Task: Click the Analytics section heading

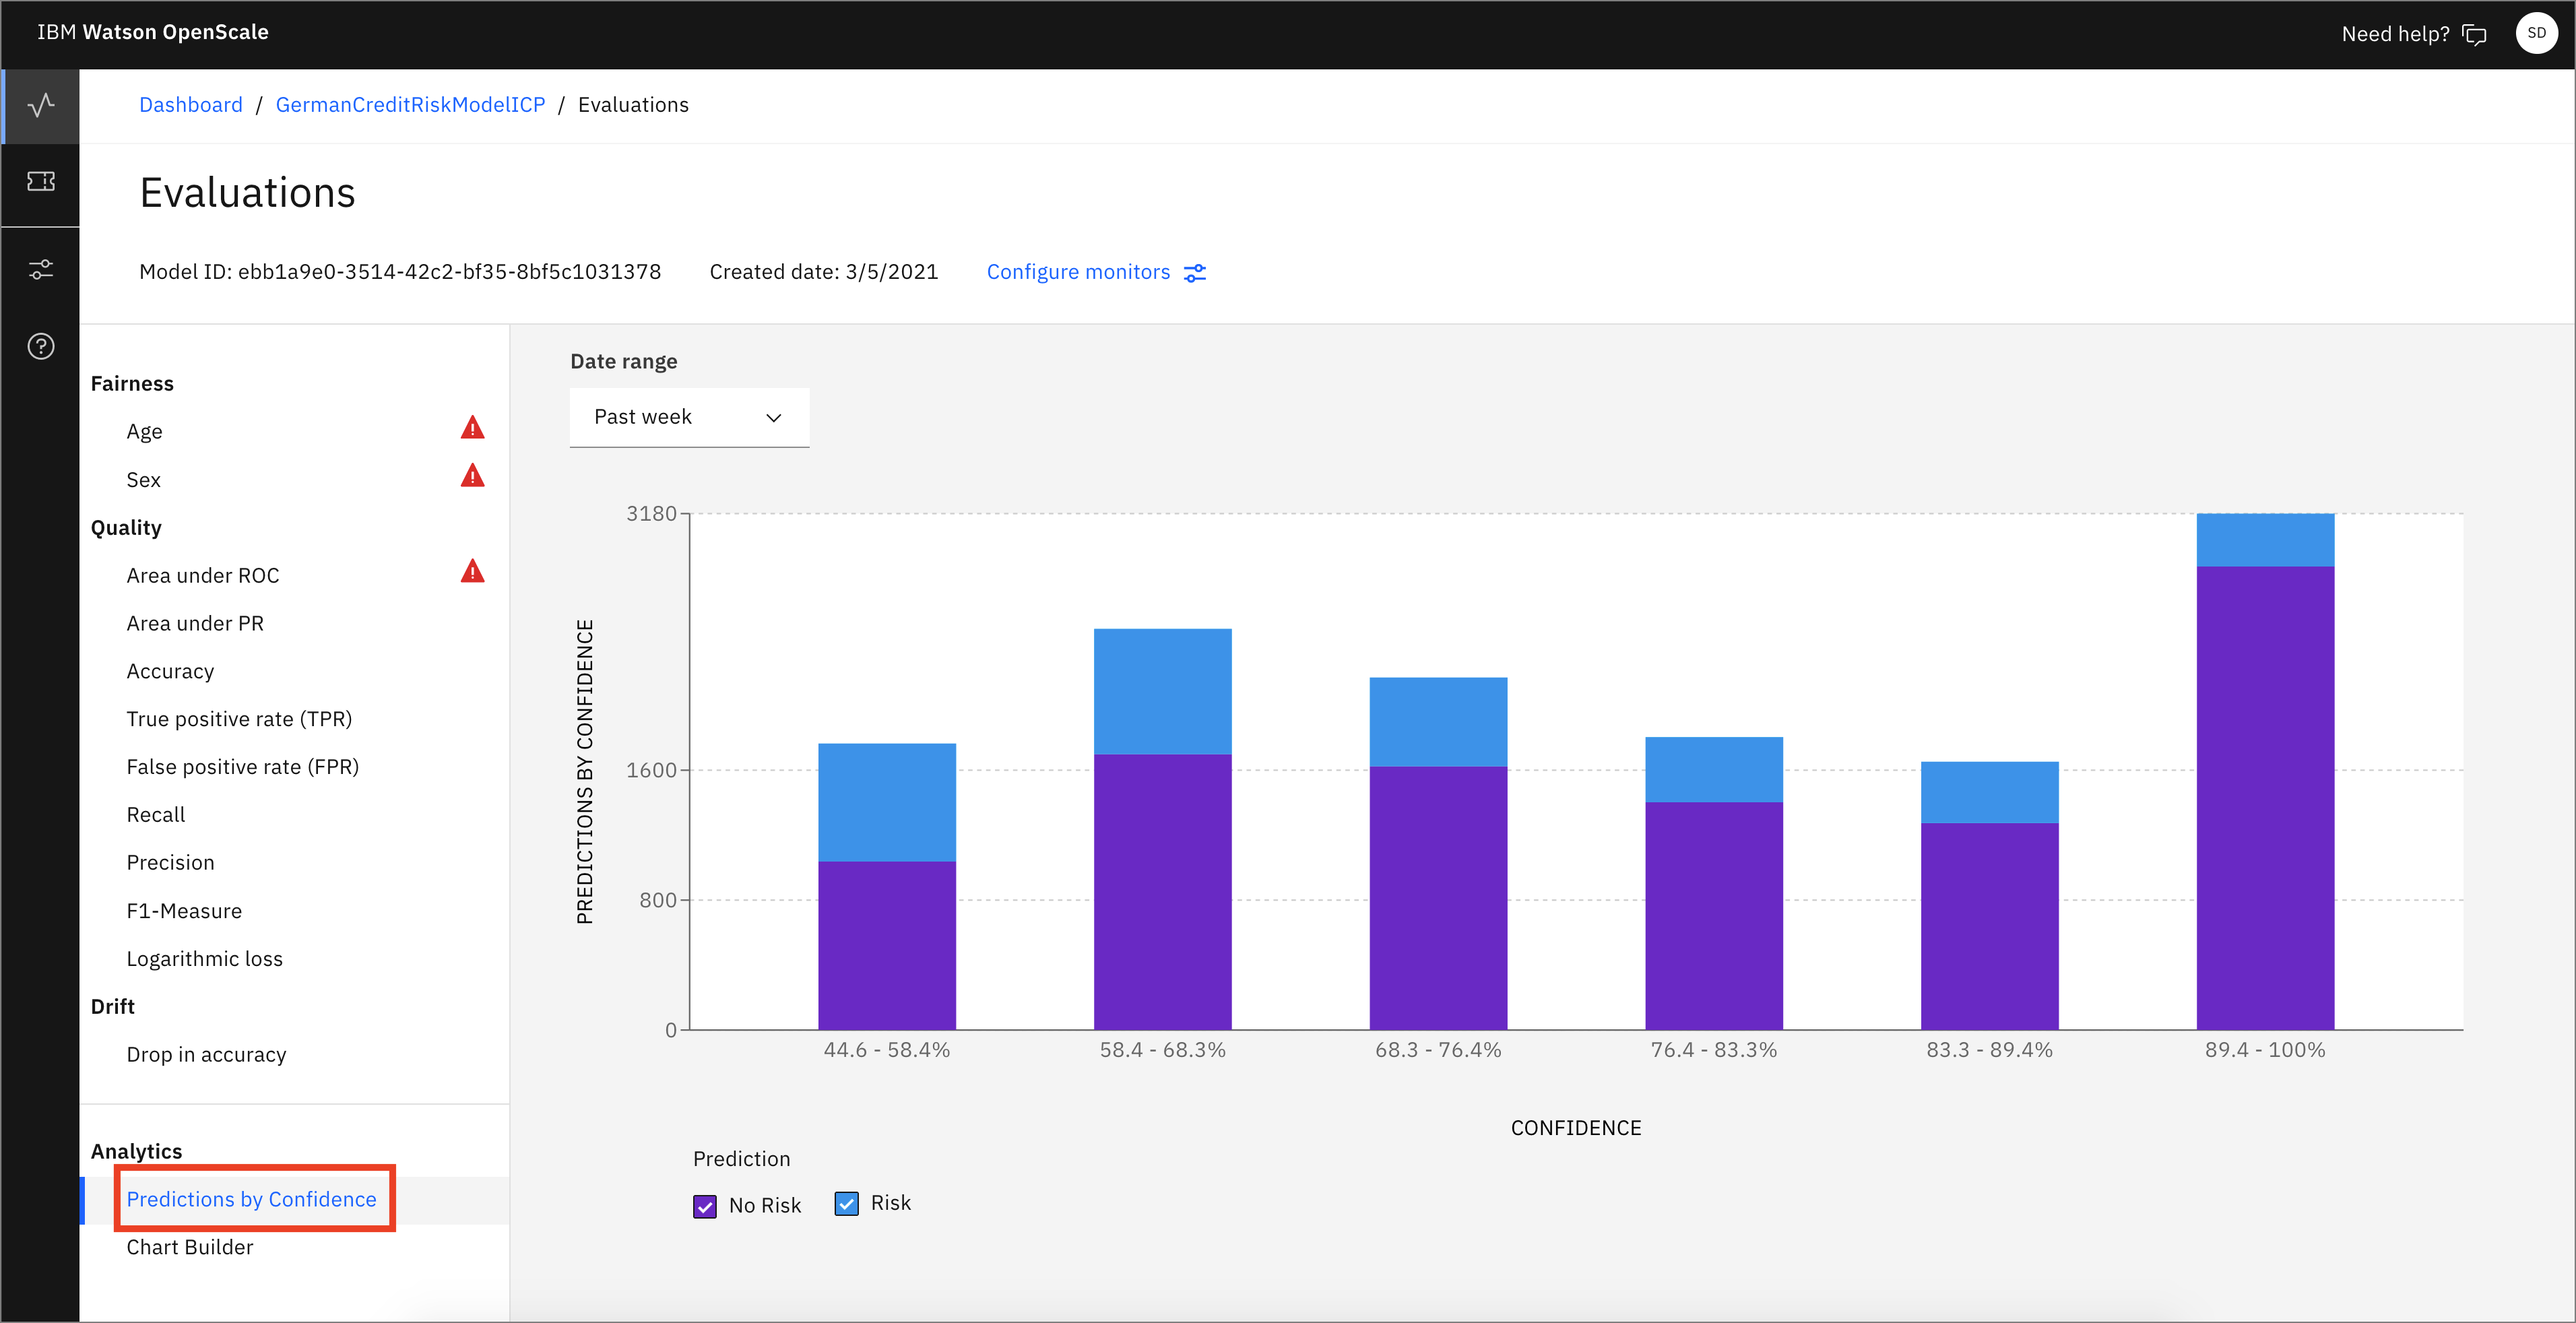Action: pyautogui.click(x=136, y=1152)
